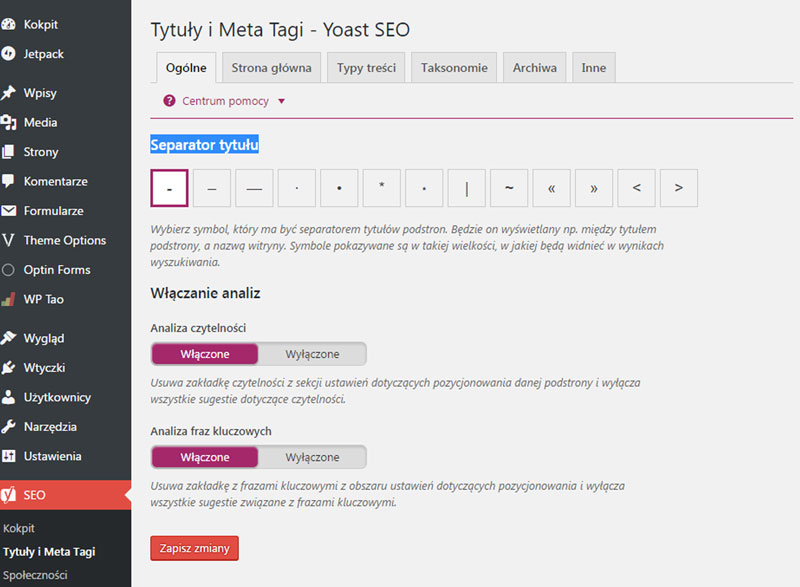Click the Optin Forms circle icon

[x=8, y=270]
